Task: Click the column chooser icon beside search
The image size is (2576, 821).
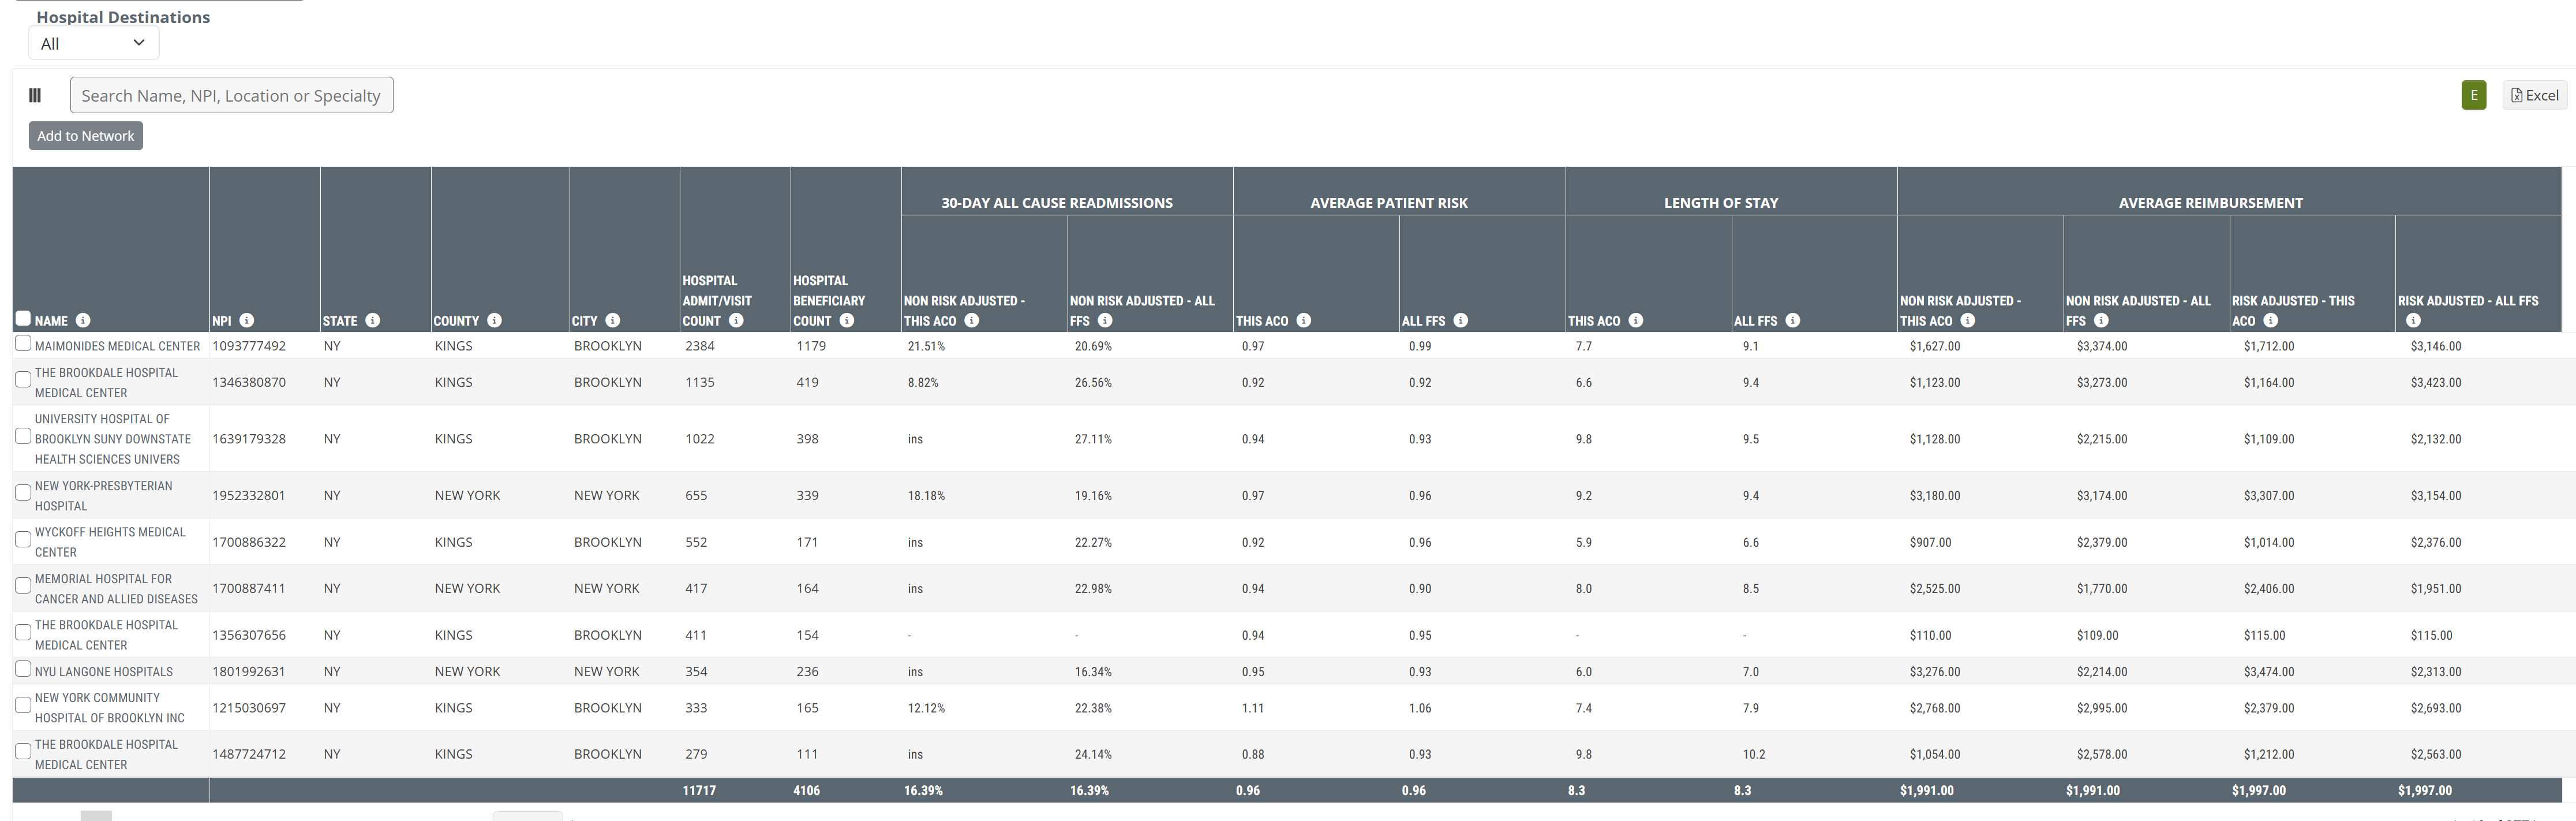Action: [35, 95]
